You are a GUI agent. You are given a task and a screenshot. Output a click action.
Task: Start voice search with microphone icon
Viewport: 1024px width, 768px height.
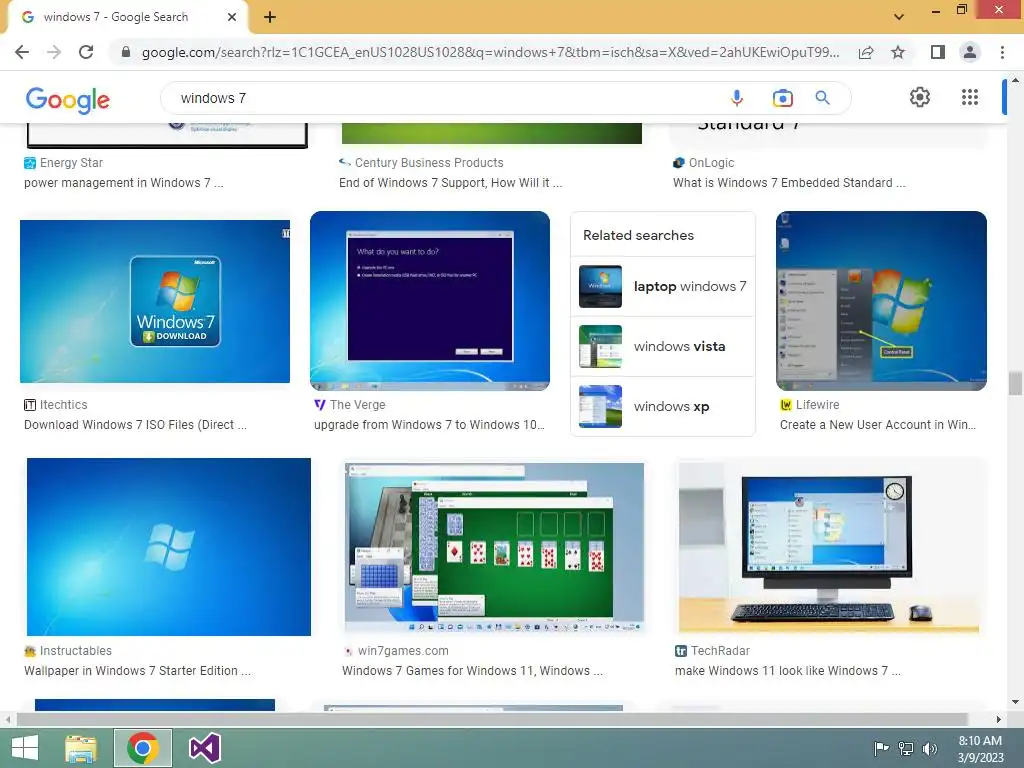pos(737,98)
